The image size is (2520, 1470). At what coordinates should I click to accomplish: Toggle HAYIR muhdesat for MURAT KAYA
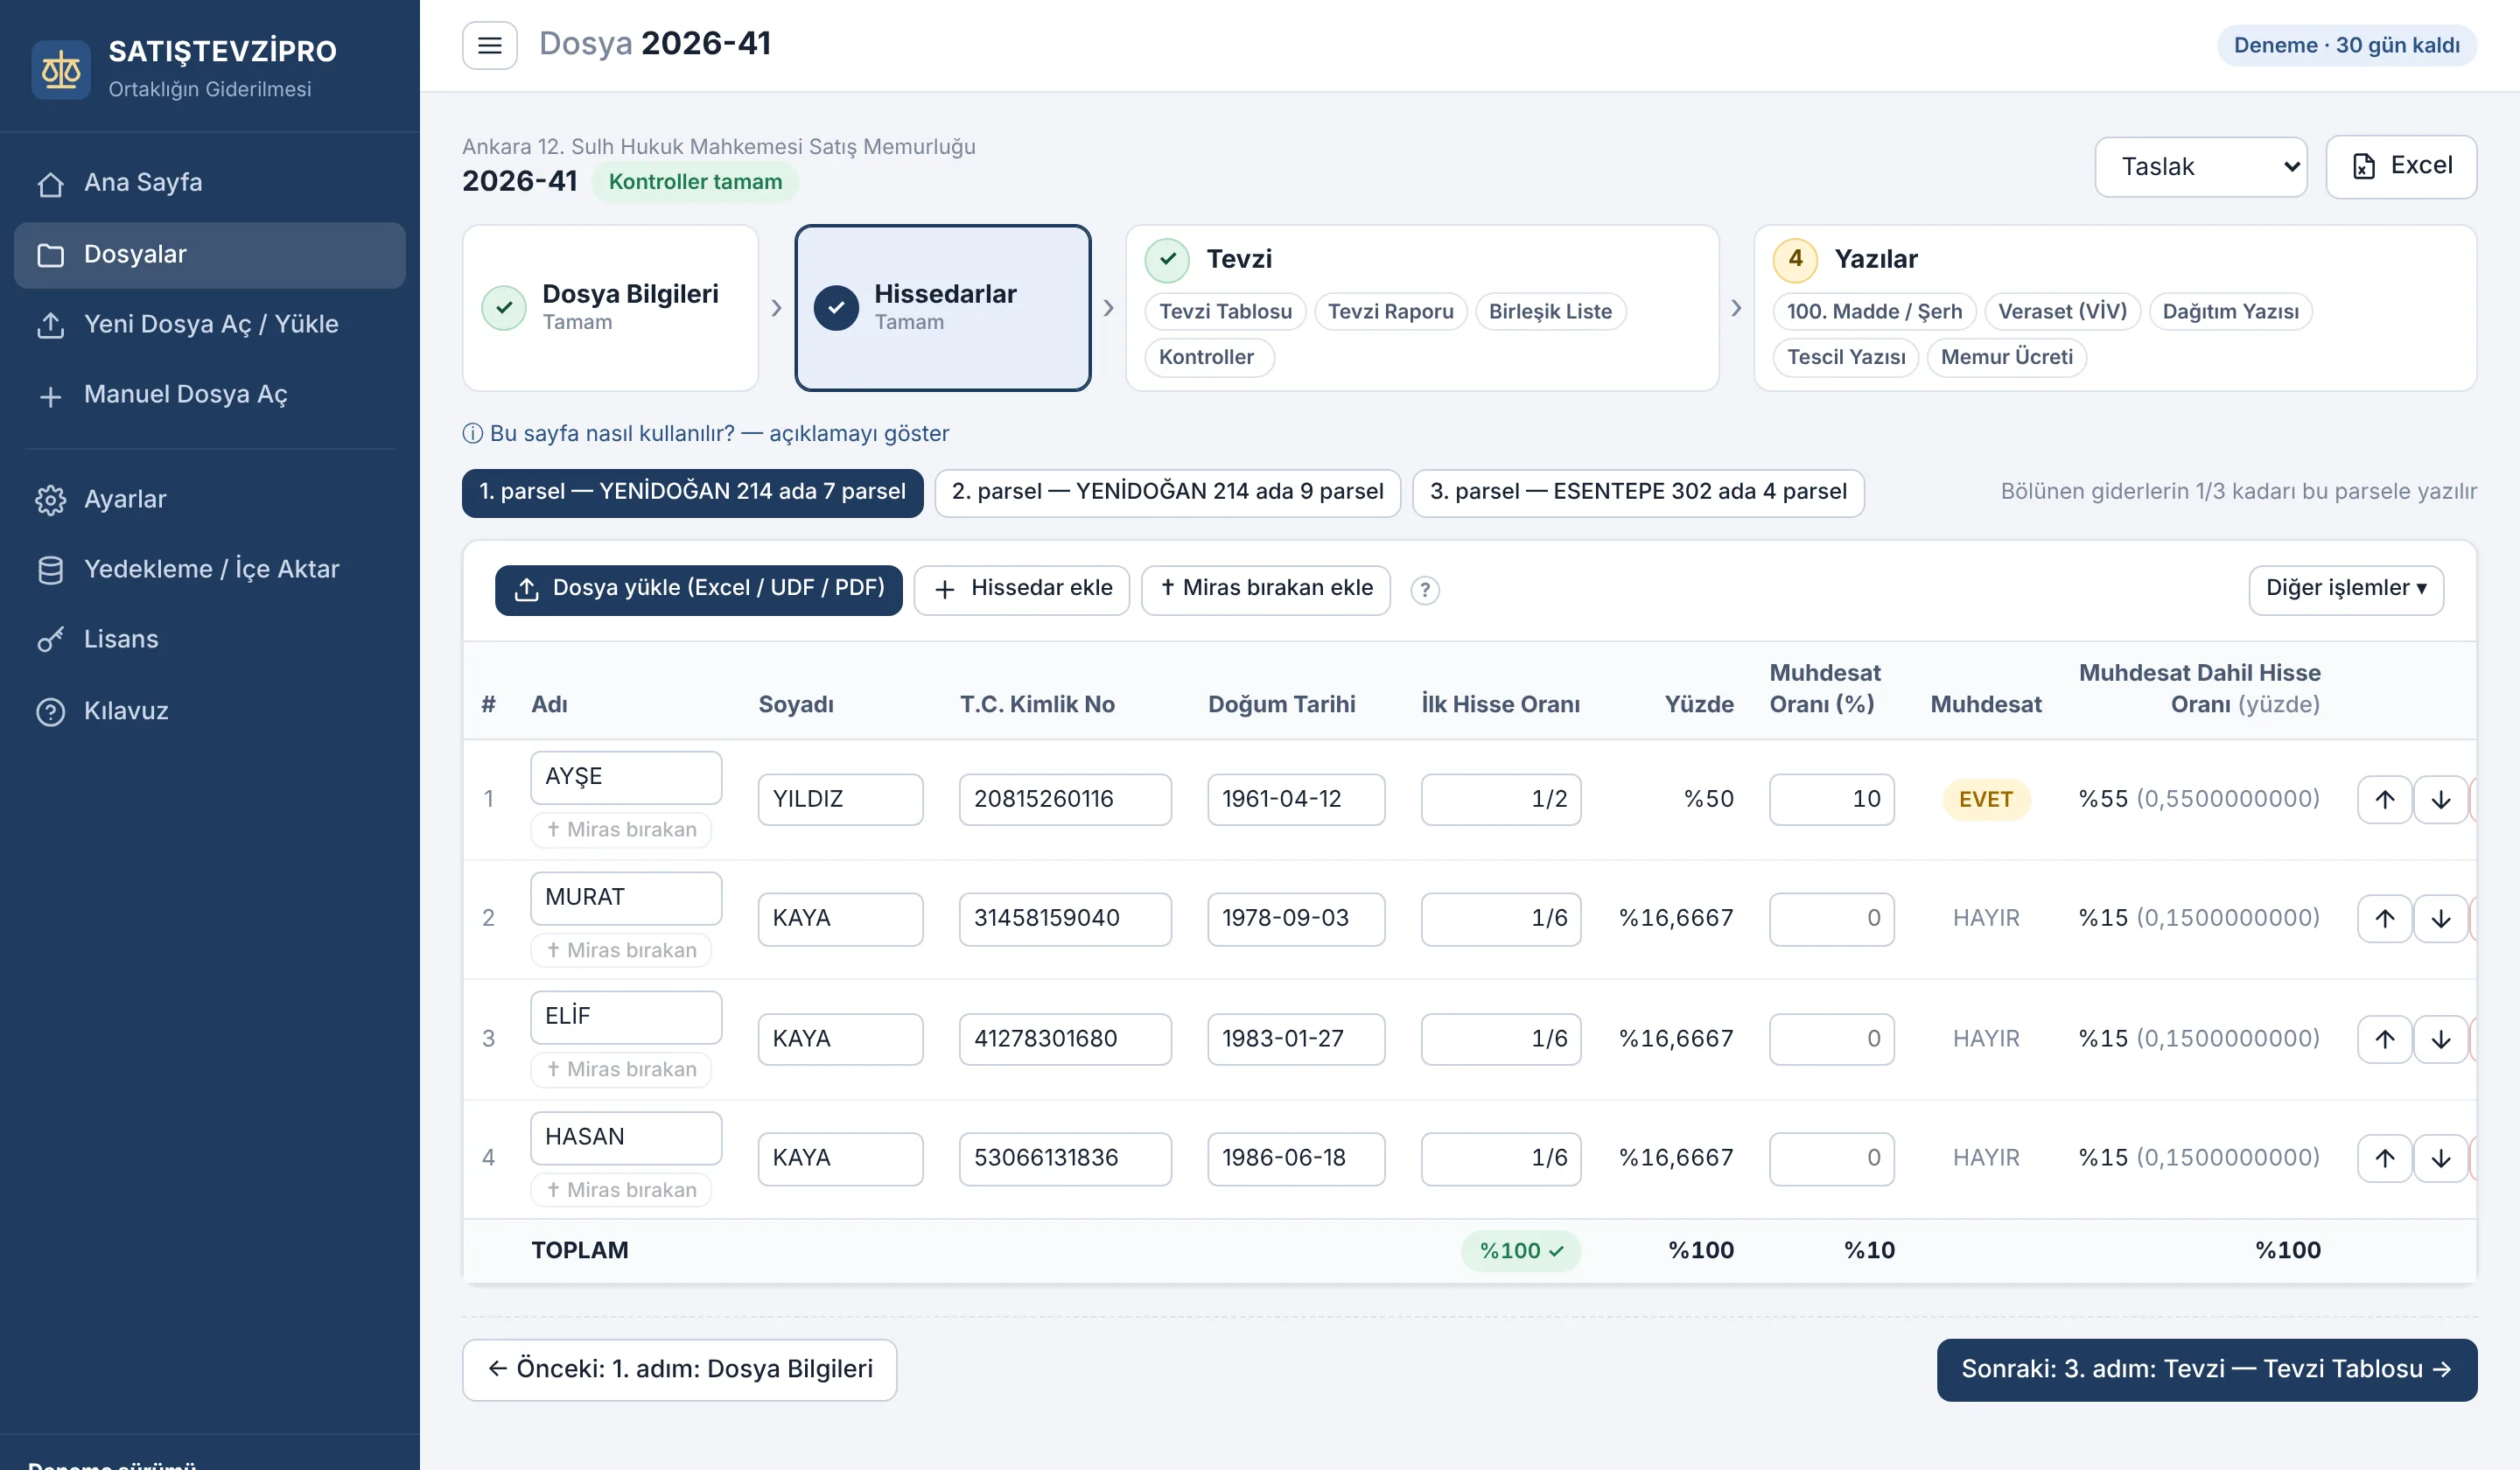pos(1986,918)
